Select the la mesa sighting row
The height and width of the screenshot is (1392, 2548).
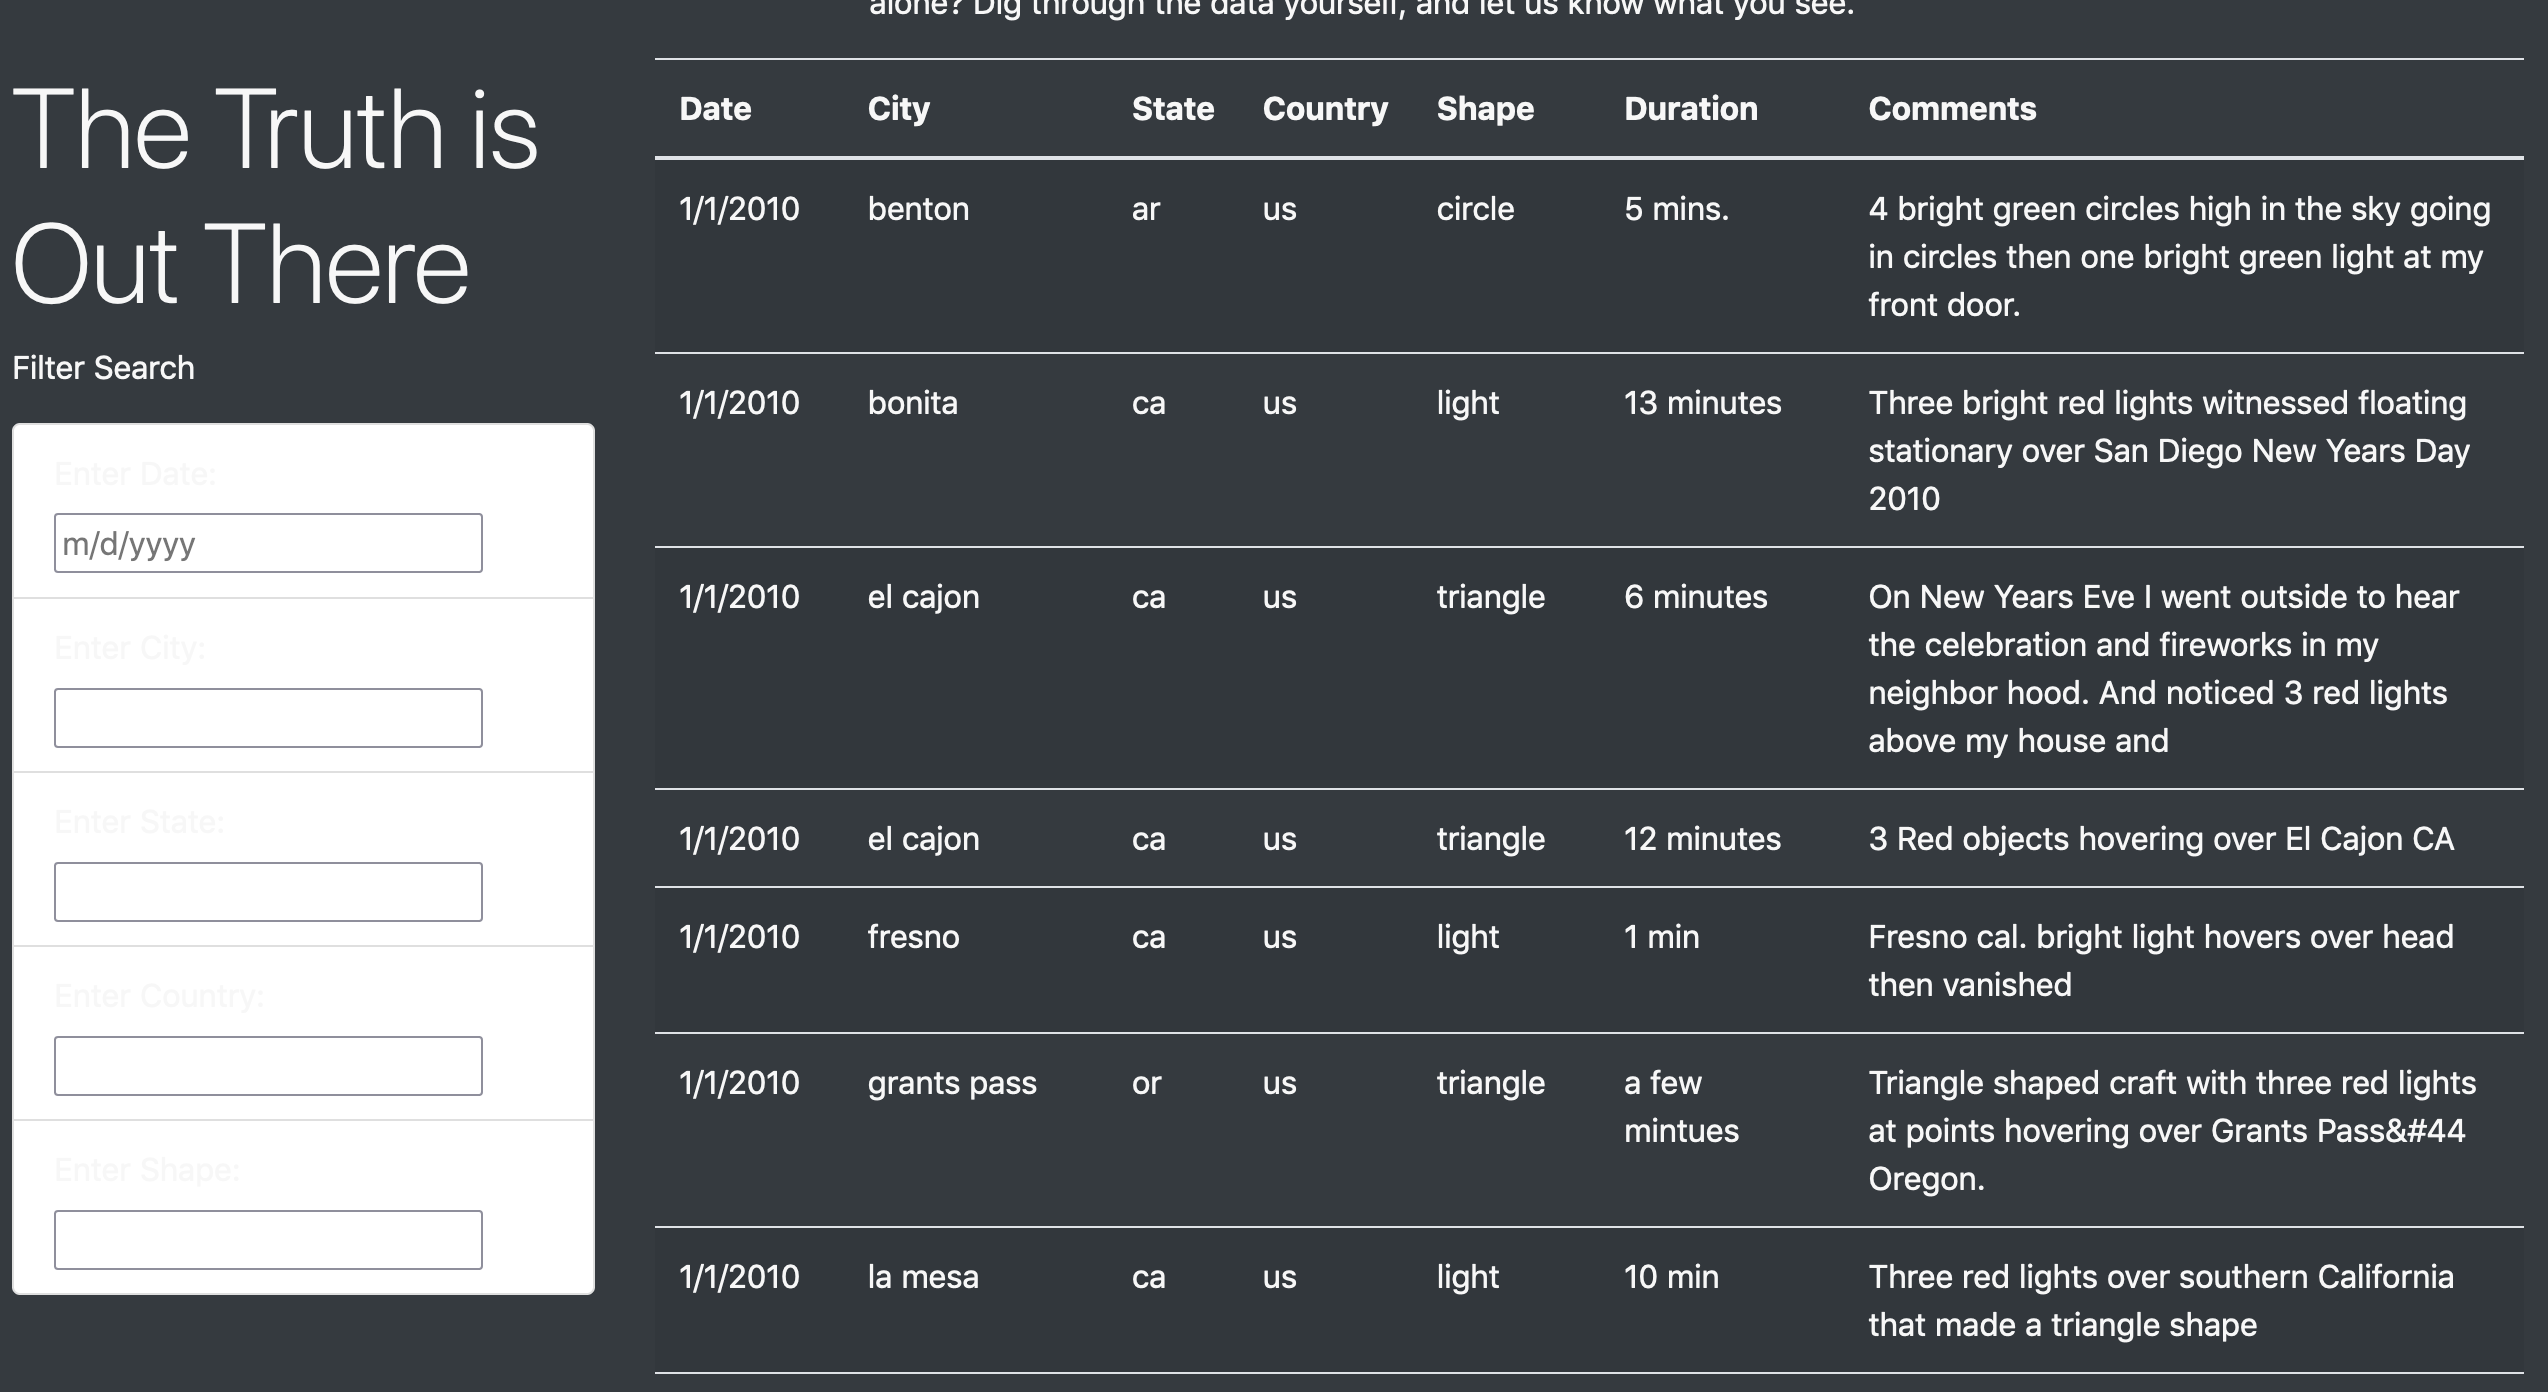(x=923, y=1277)
